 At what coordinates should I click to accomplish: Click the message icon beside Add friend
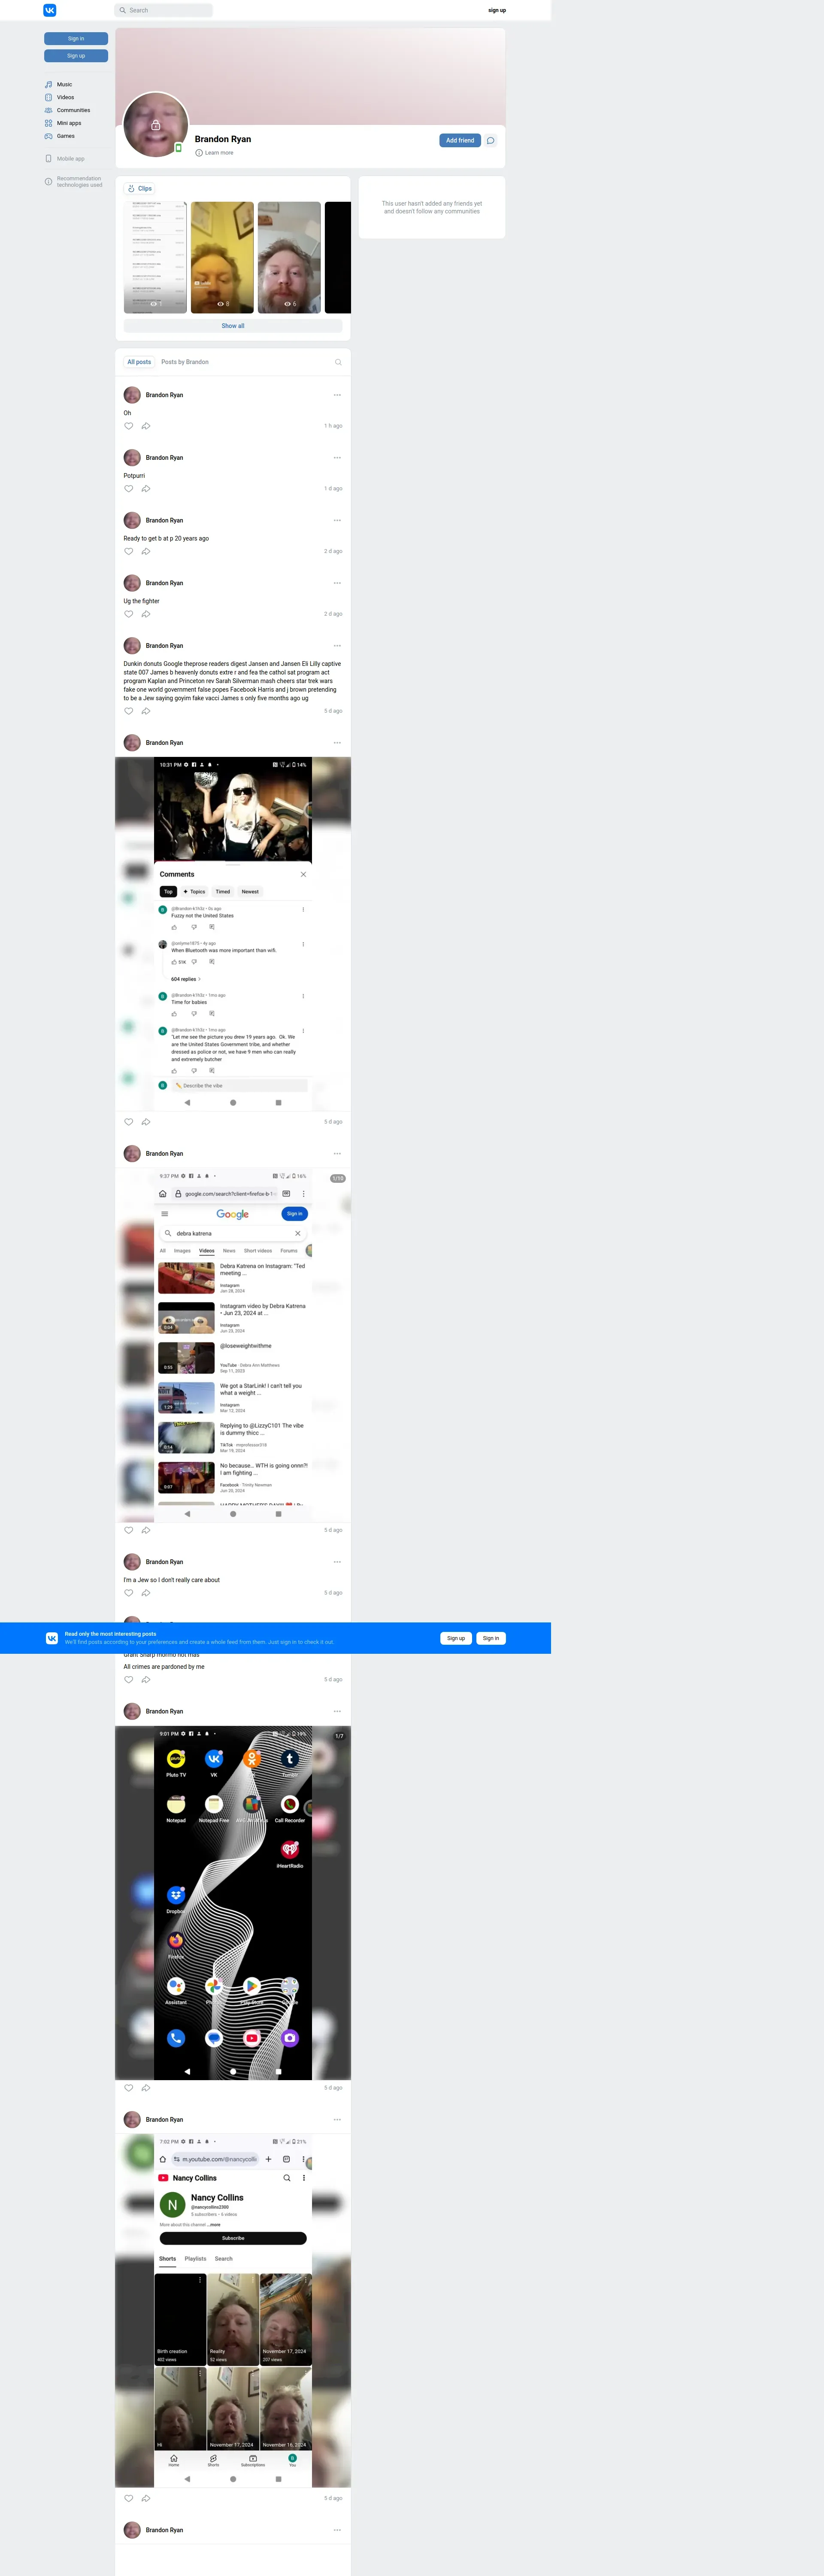pos(490,141)
